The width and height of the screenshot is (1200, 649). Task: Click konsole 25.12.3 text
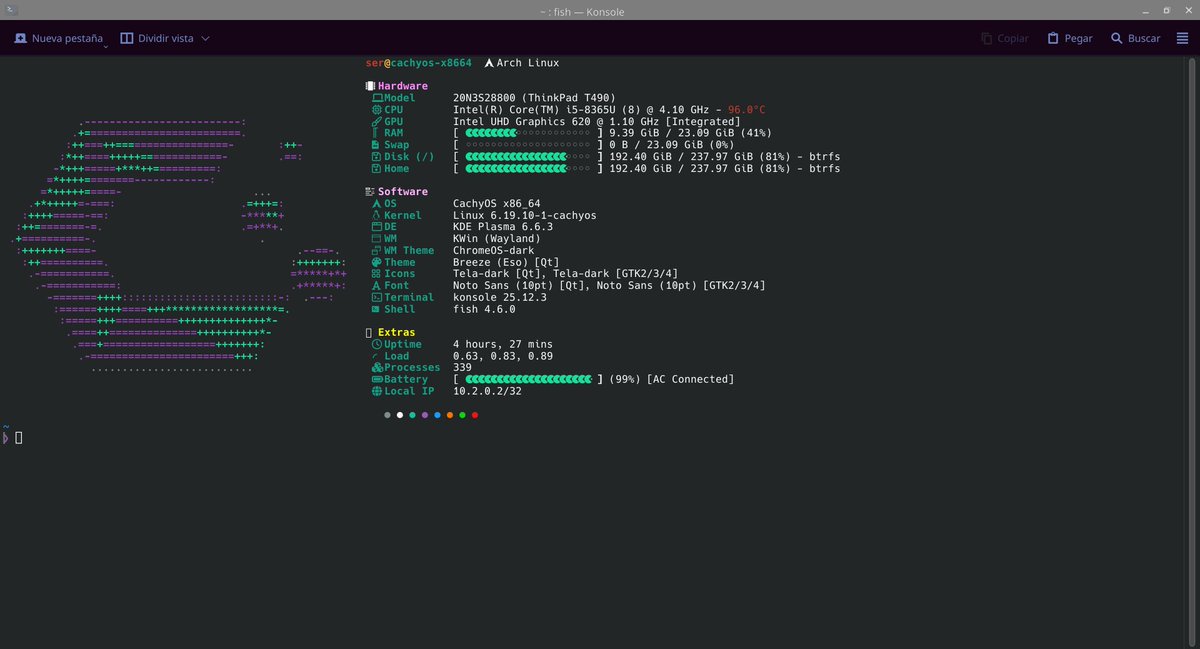click(500, 297)
